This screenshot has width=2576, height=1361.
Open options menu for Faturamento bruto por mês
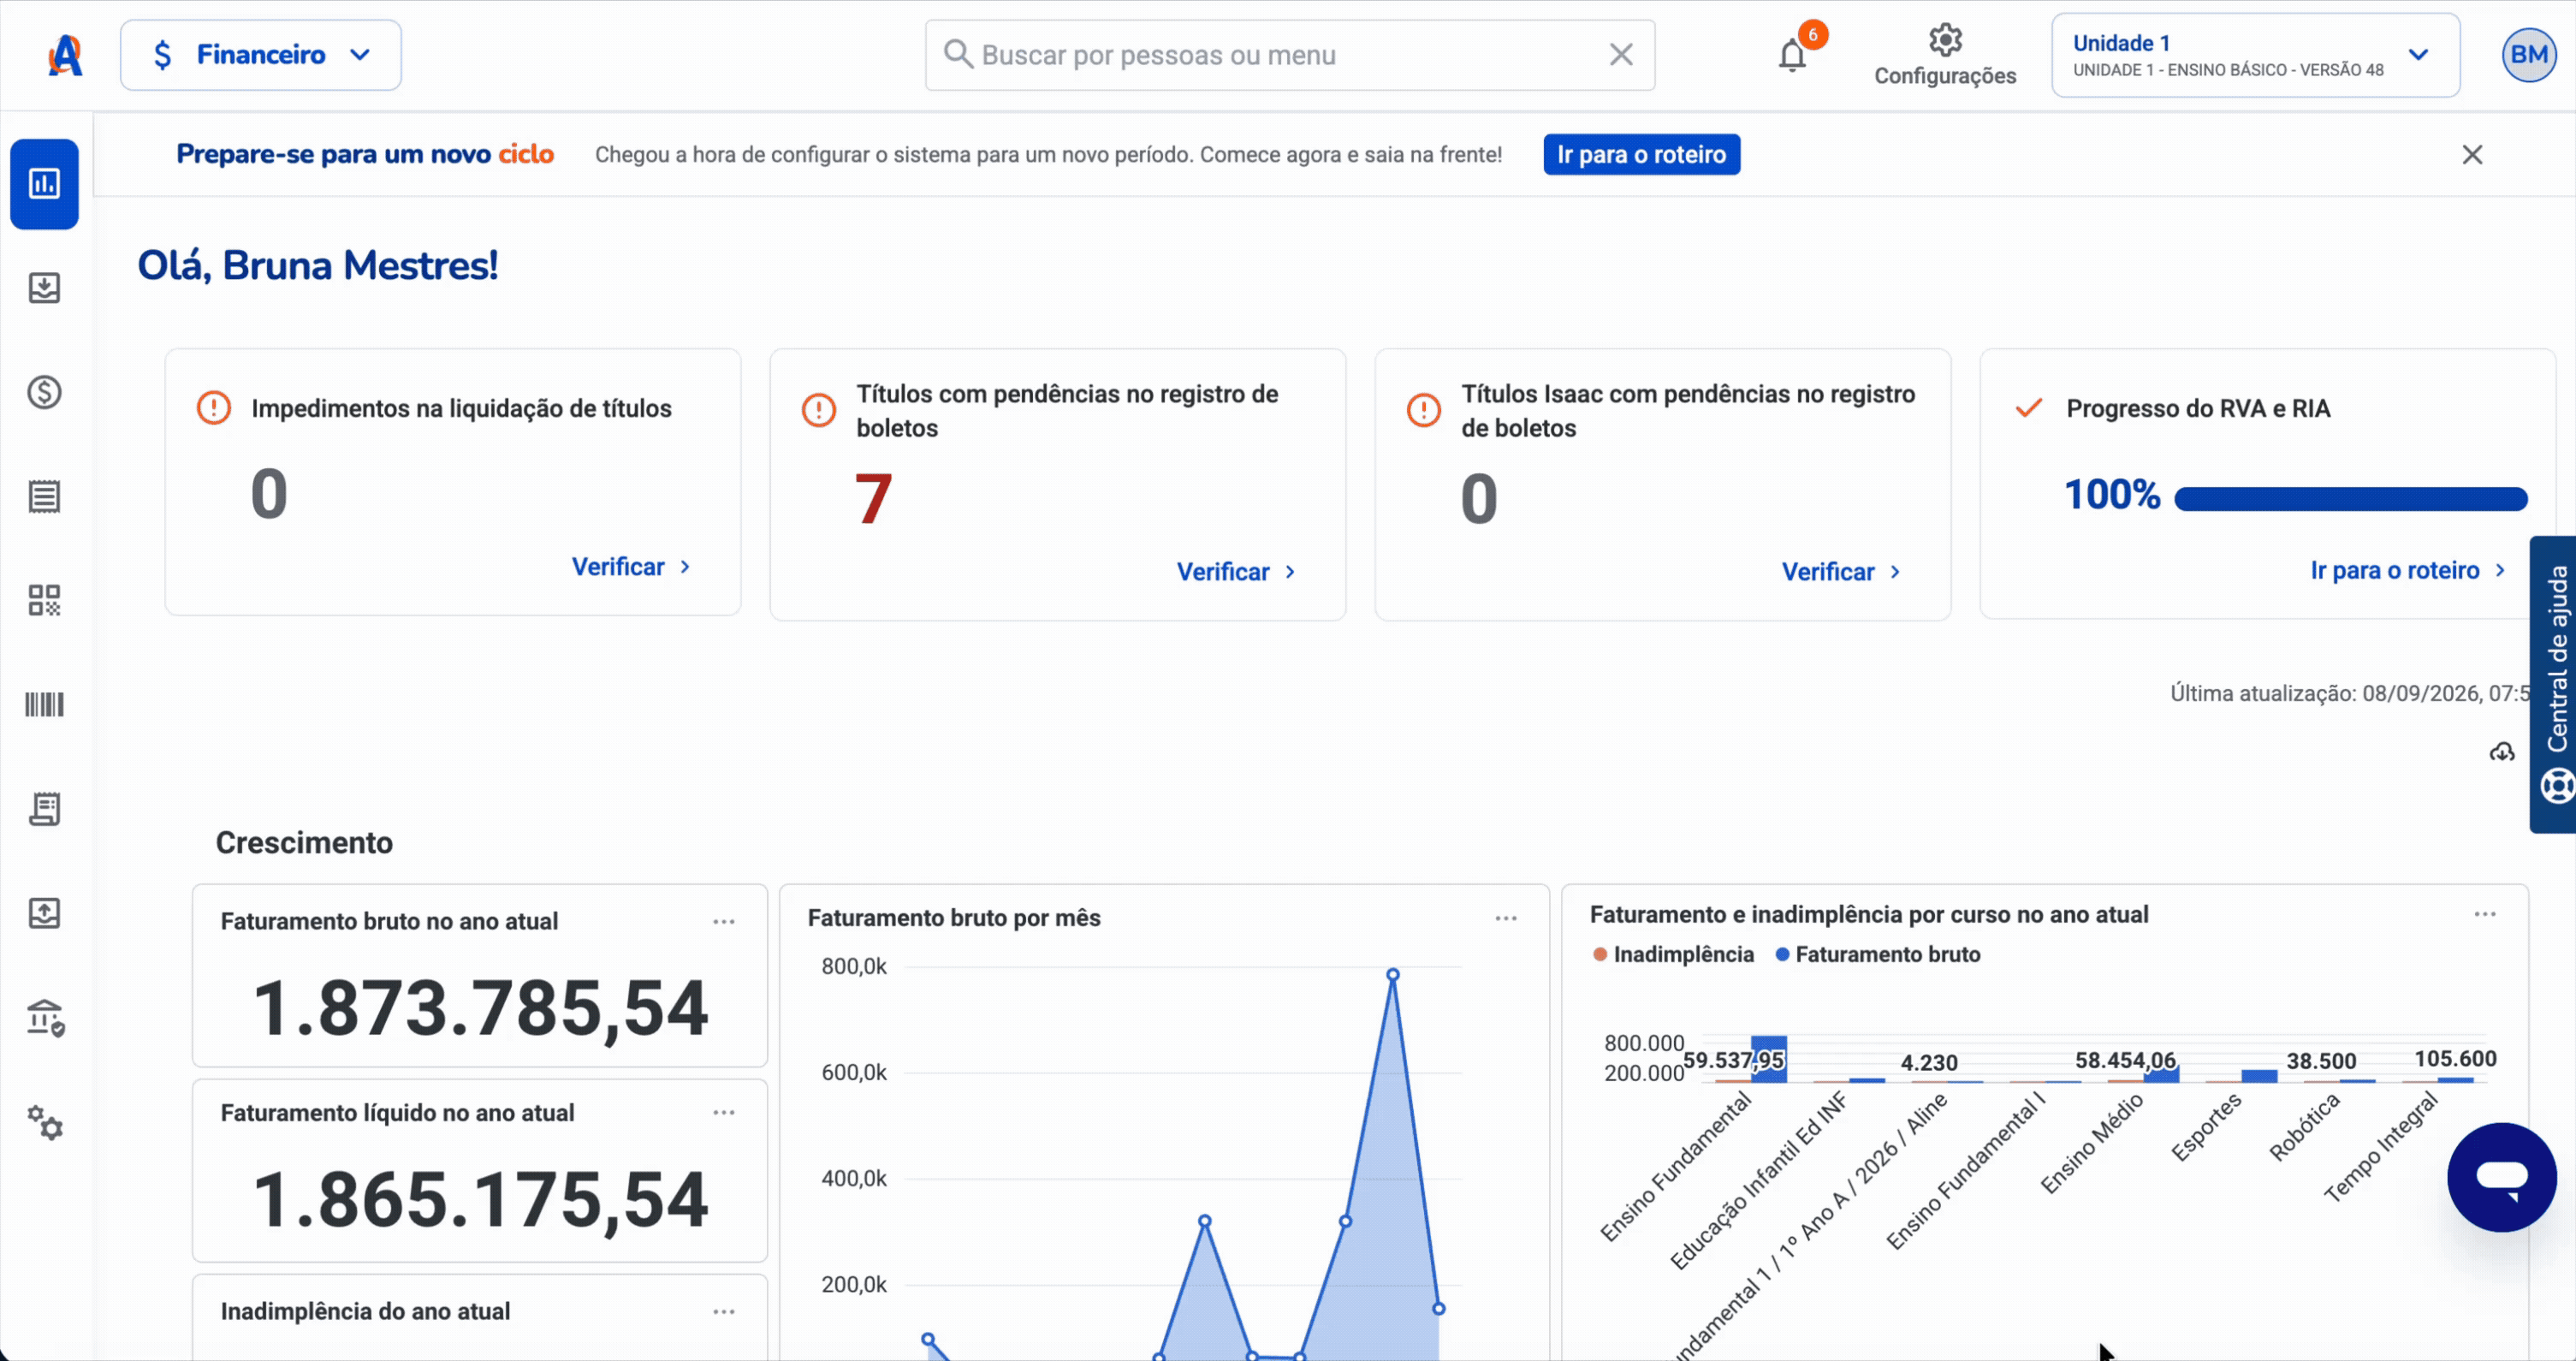pyautogui.click(x=1506, y=918)
